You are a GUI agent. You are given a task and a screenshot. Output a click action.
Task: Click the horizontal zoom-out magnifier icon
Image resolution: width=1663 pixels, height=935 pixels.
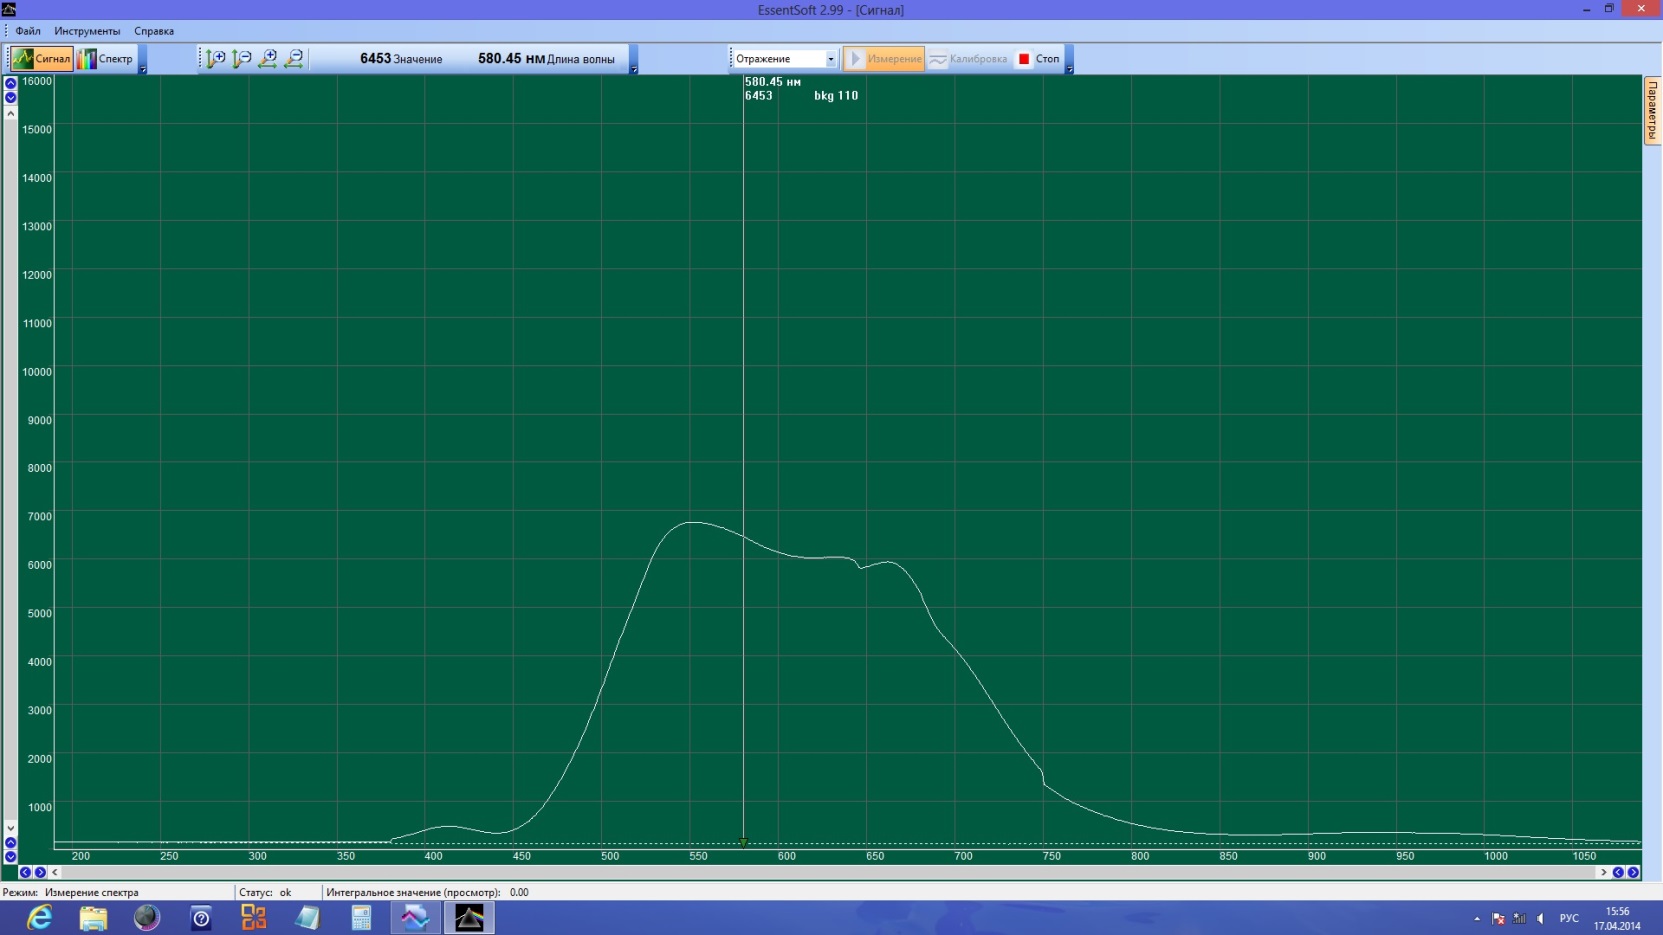click(x=294, y=59)
